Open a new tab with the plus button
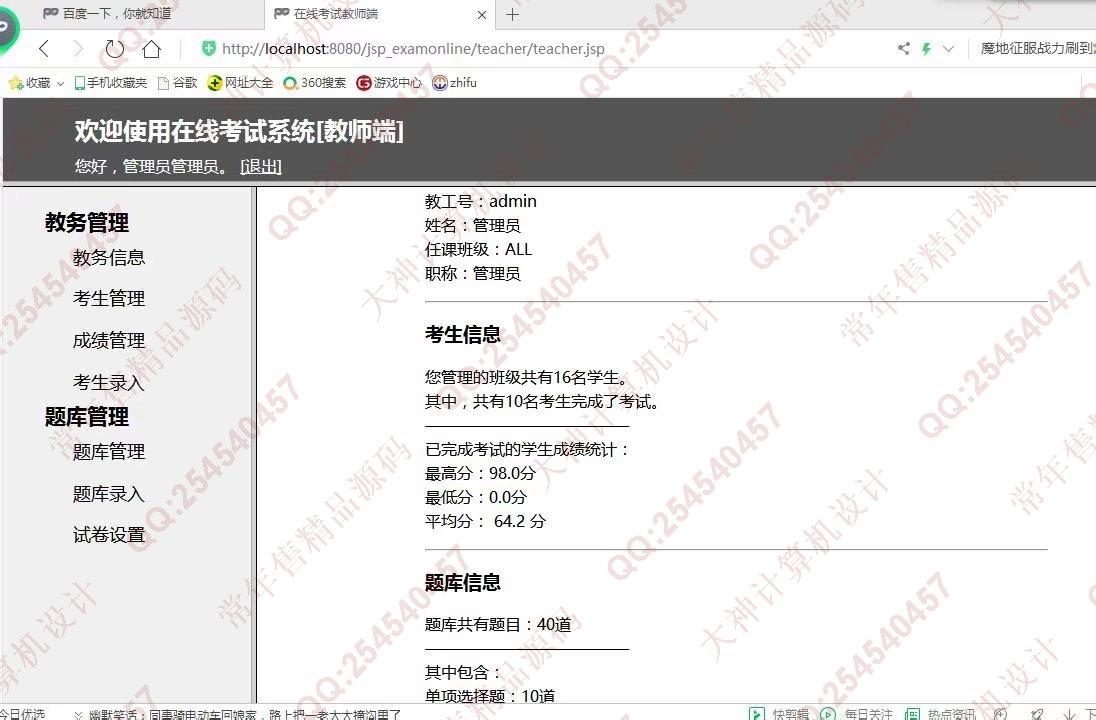Viewport: 1096px width, 720px height. coord(512,14)
